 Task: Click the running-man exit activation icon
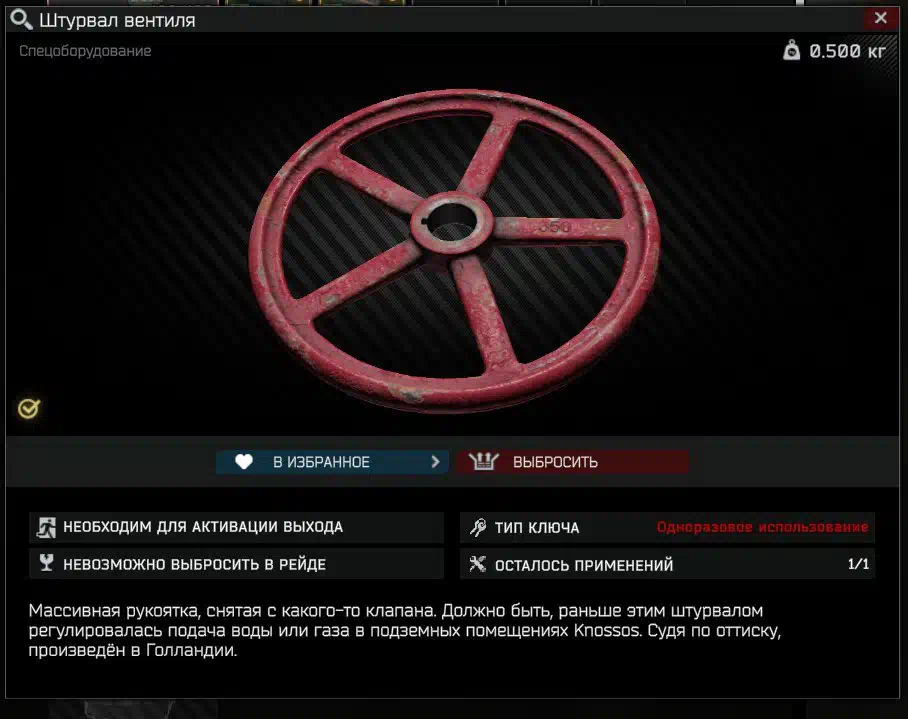point(46,527)
